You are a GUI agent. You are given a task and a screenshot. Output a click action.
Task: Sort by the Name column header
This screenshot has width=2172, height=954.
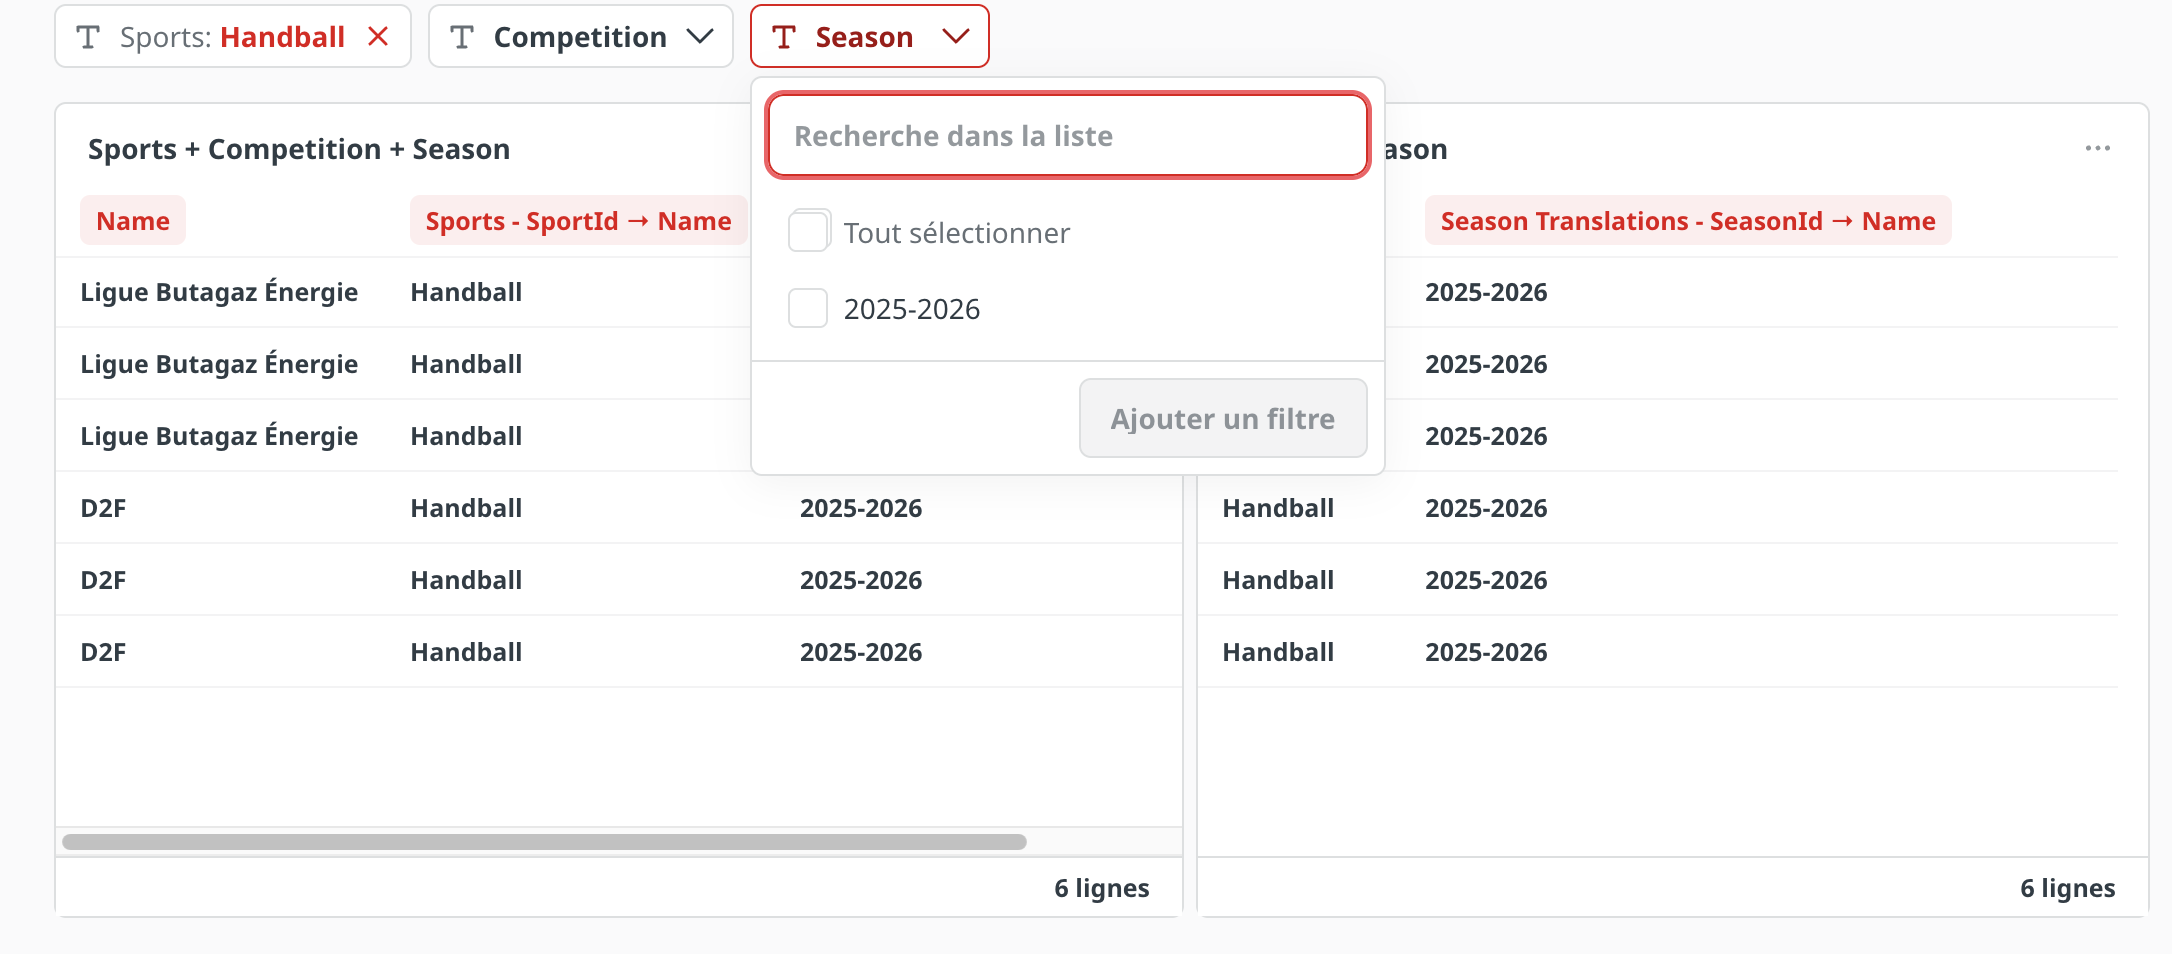pos(133,221)
